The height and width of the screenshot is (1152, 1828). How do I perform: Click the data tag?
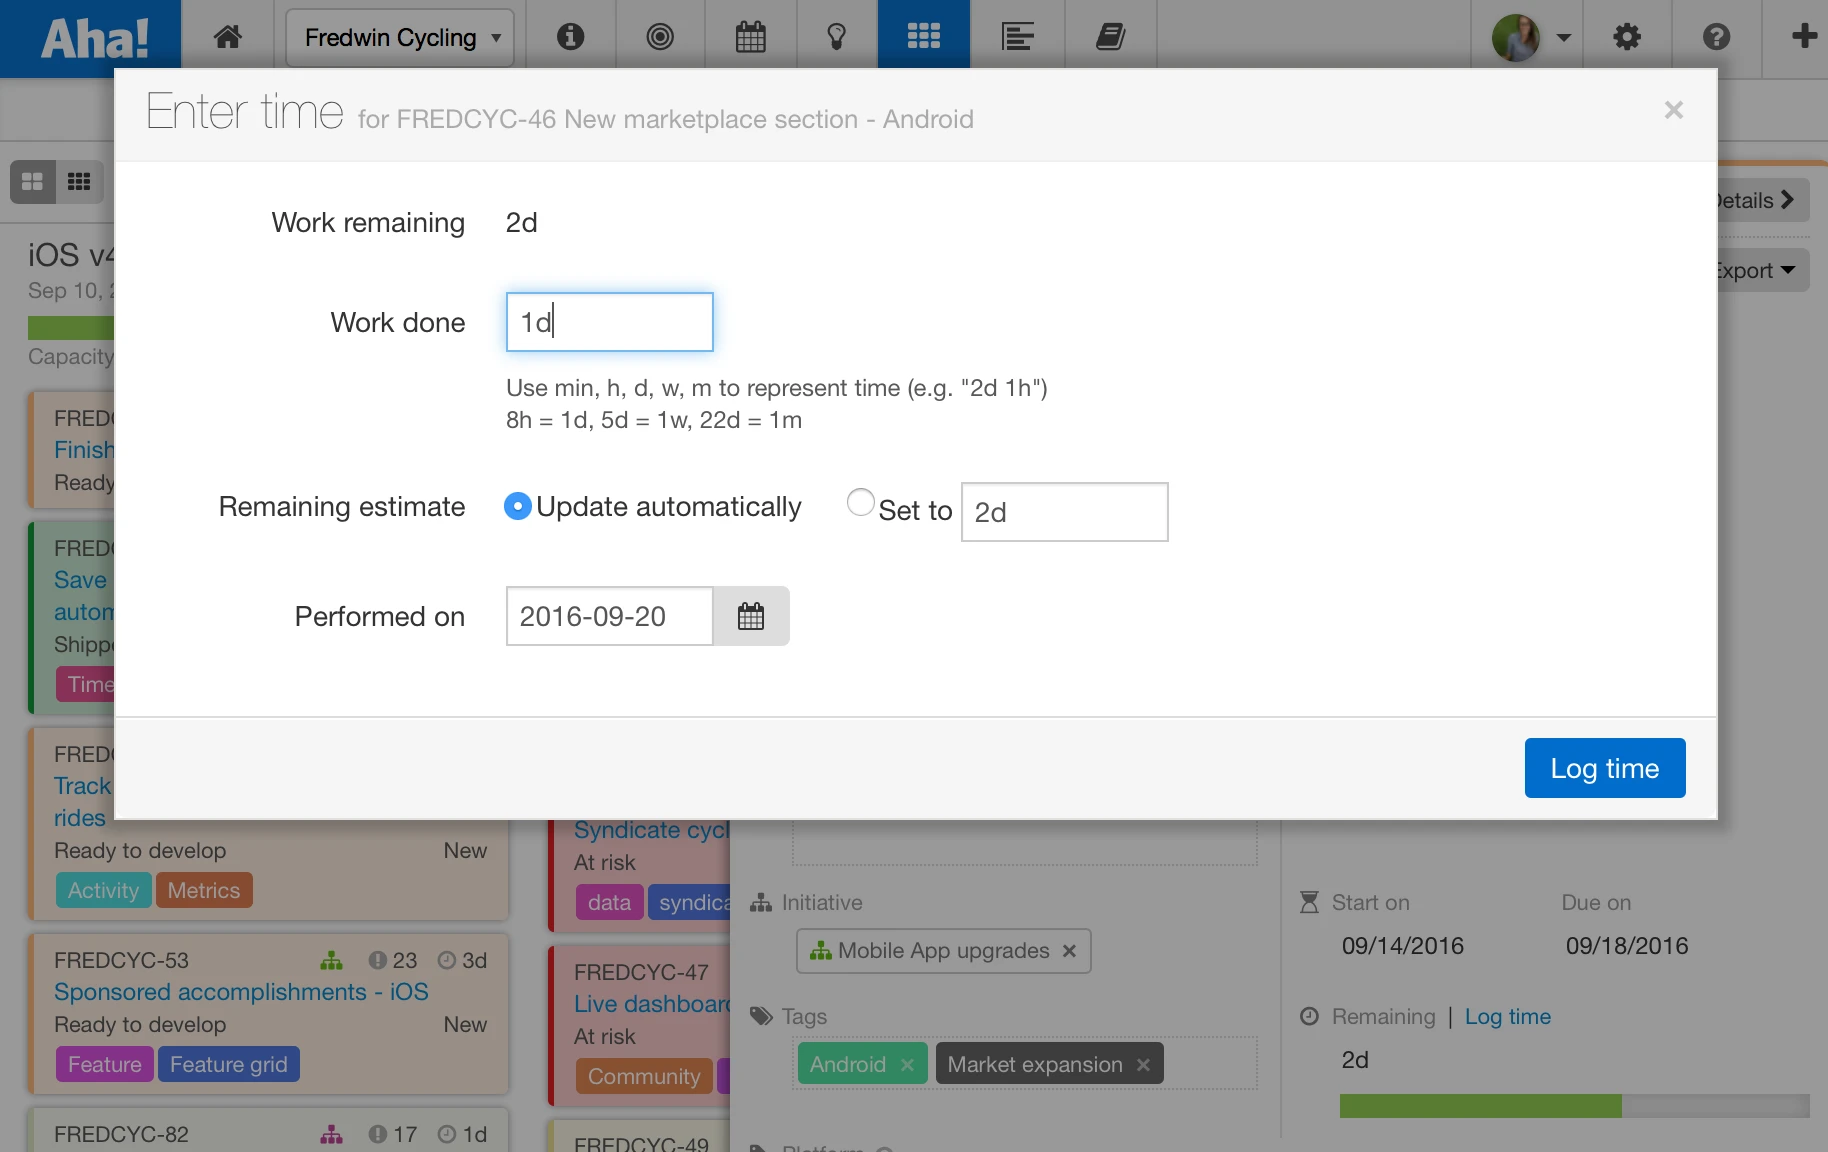610,903
